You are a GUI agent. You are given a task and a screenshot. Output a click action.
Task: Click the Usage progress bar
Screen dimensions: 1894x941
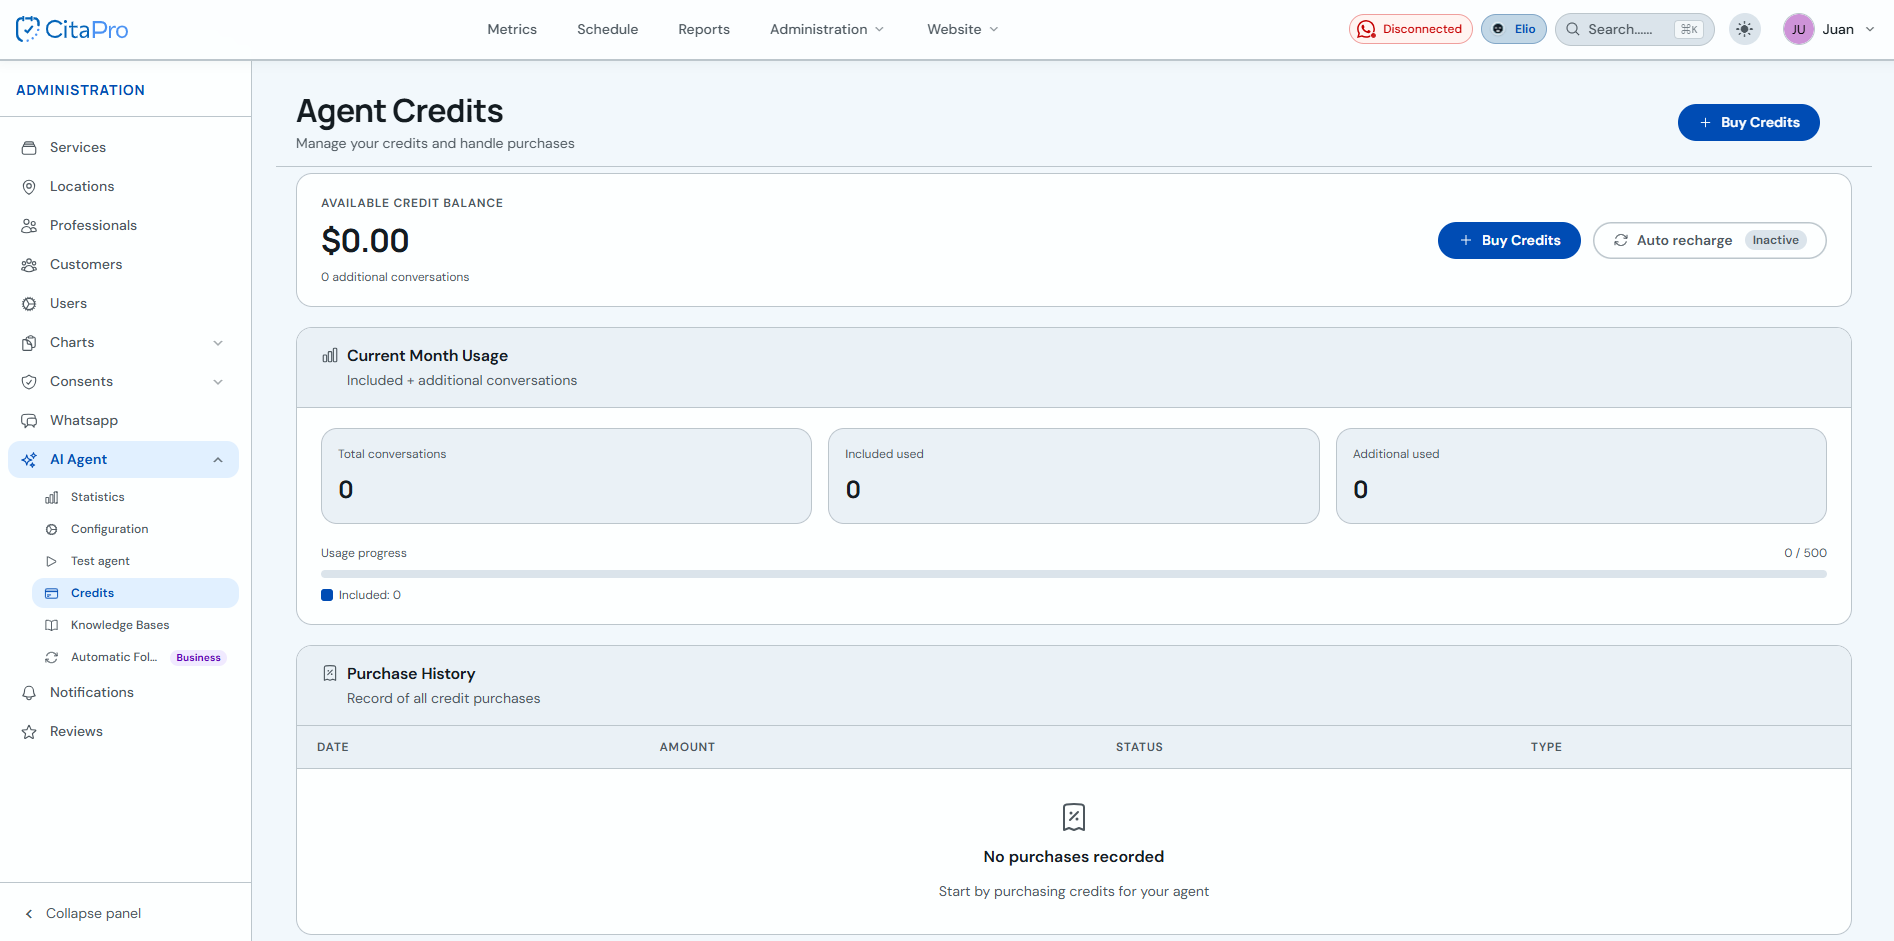1074,574
